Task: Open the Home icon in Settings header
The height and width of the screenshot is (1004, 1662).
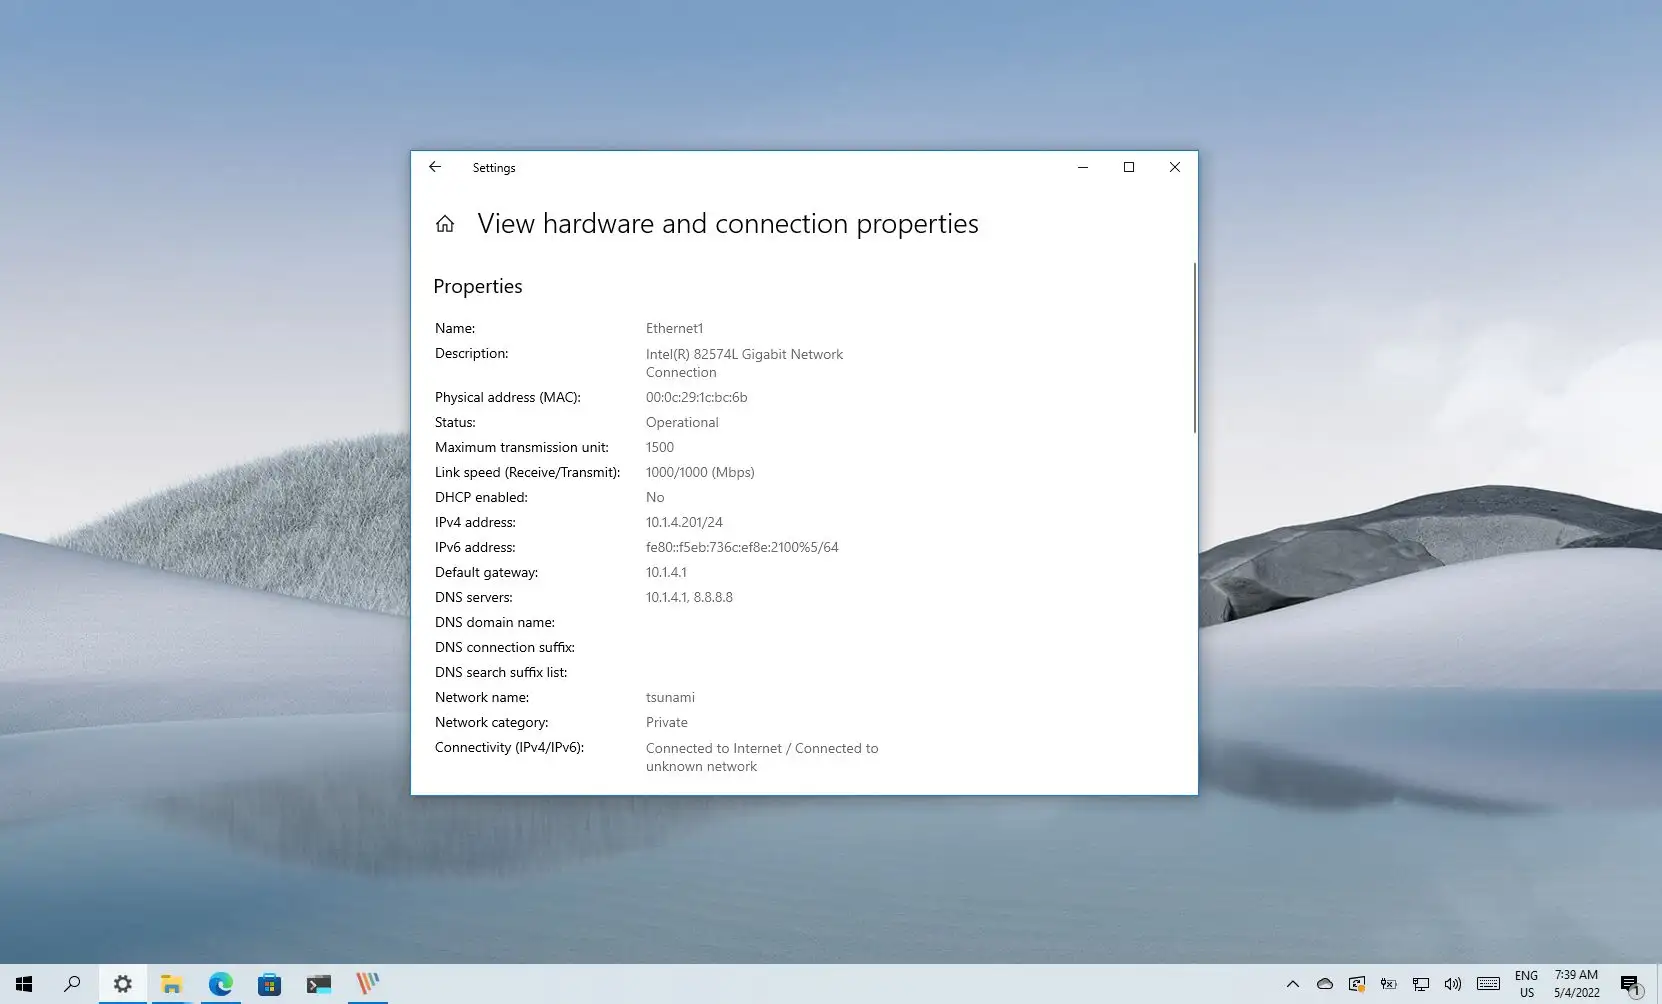Action: pyautogui.click(x=445, y=223)
